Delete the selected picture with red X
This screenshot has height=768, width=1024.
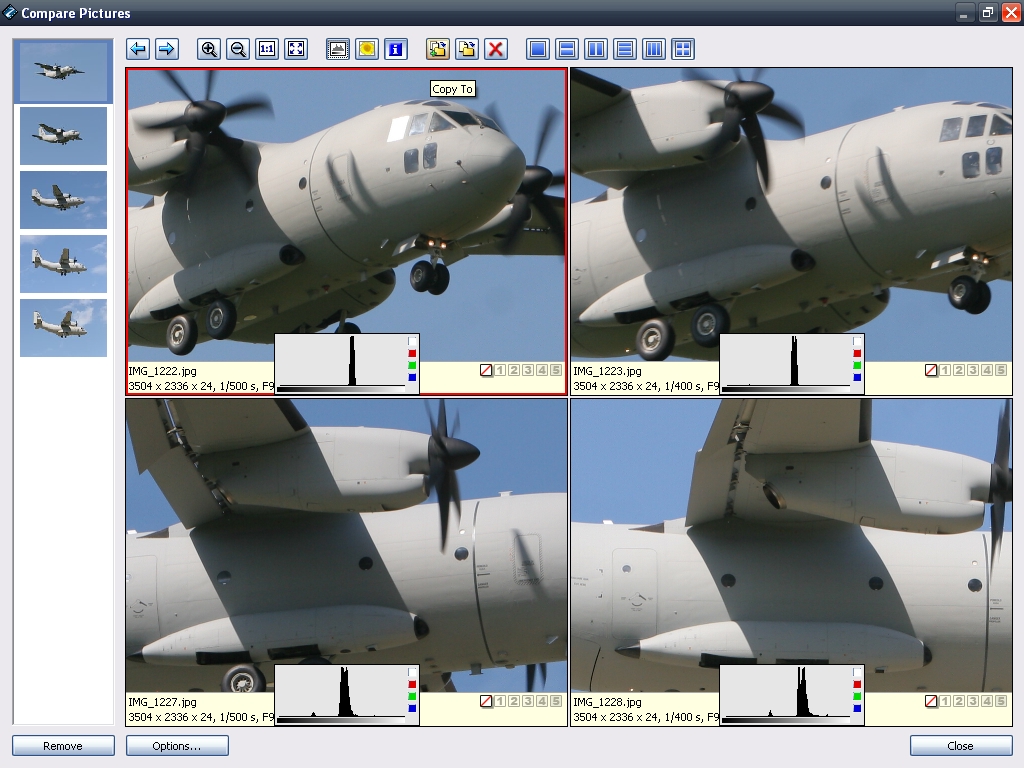click(x=495, y=49)
